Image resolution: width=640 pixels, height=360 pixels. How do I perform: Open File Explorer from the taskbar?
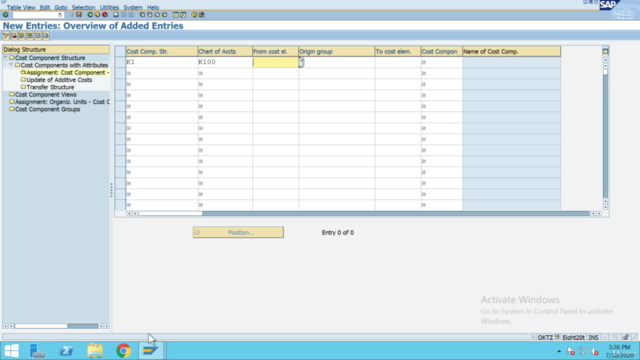pyautogui.click(x=95, y=351)
